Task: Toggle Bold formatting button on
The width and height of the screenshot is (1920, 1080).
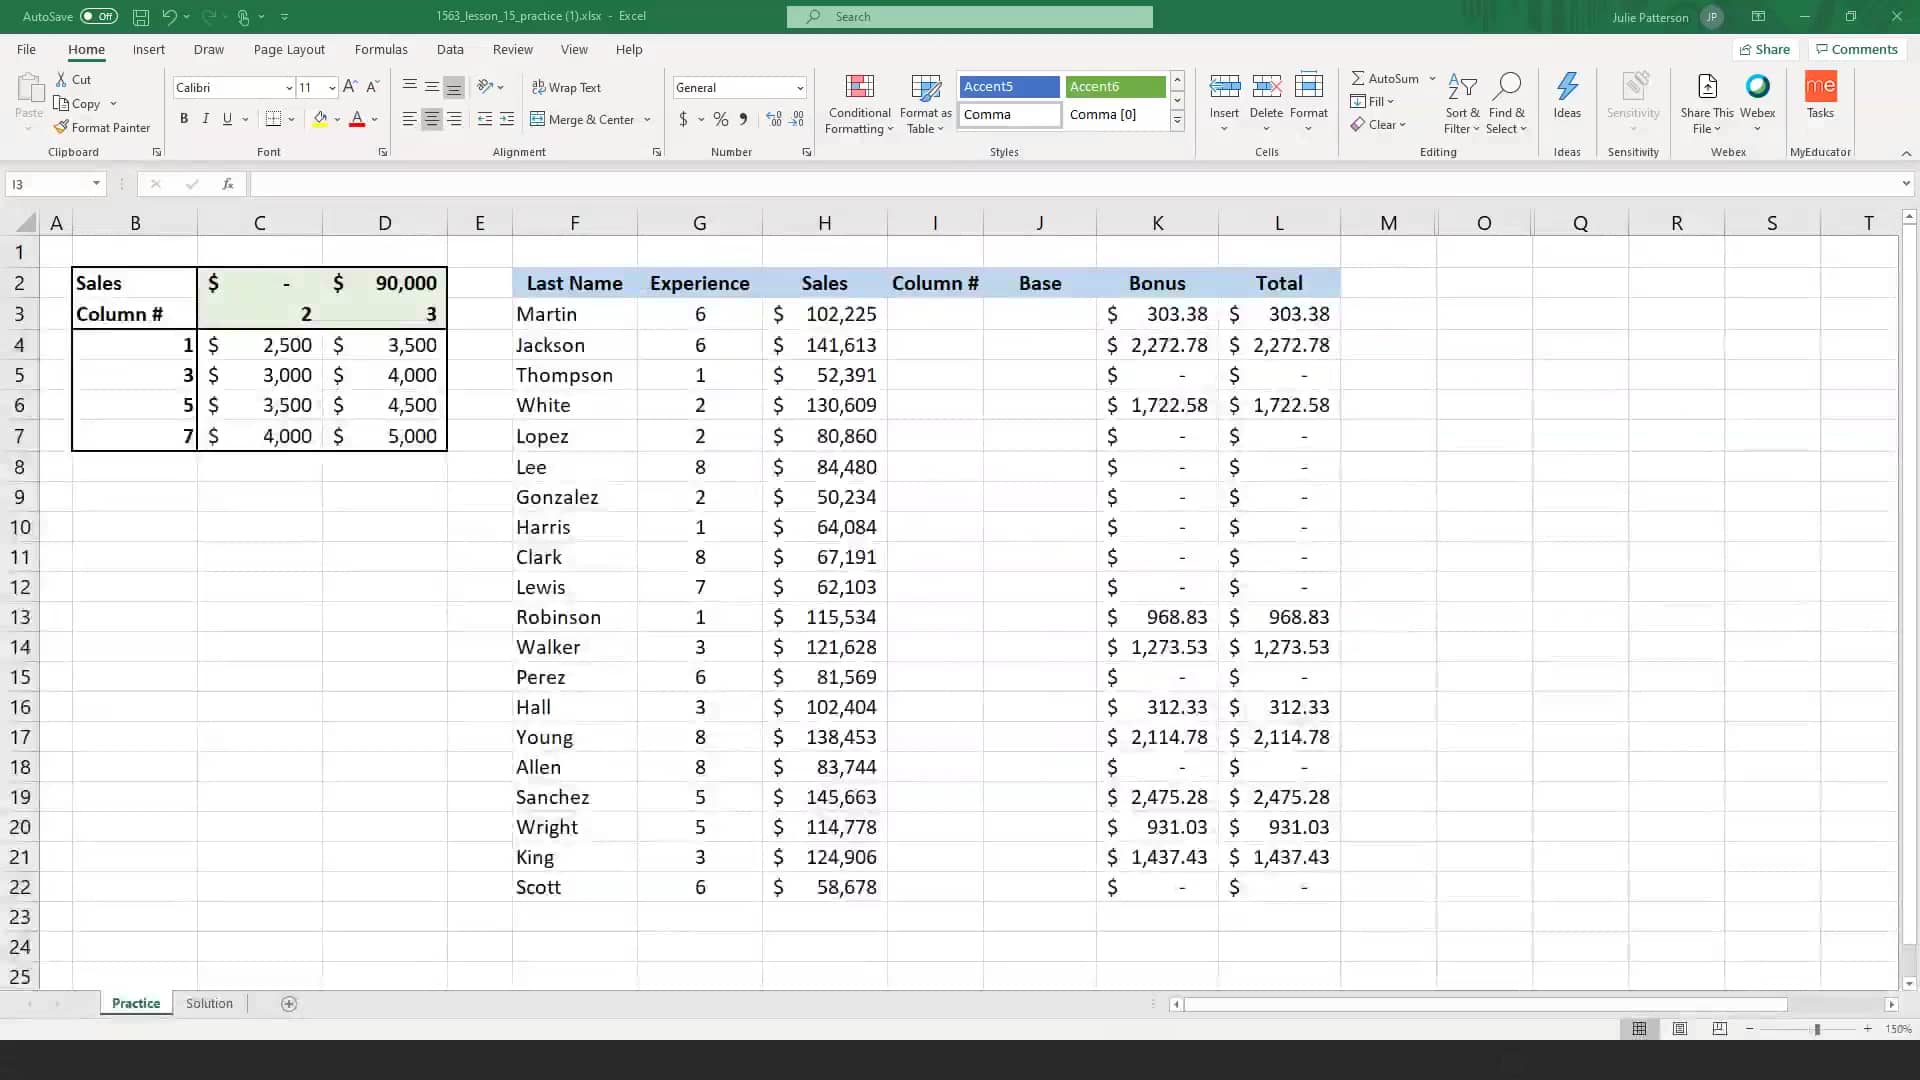Action: (x=183, y=119)
